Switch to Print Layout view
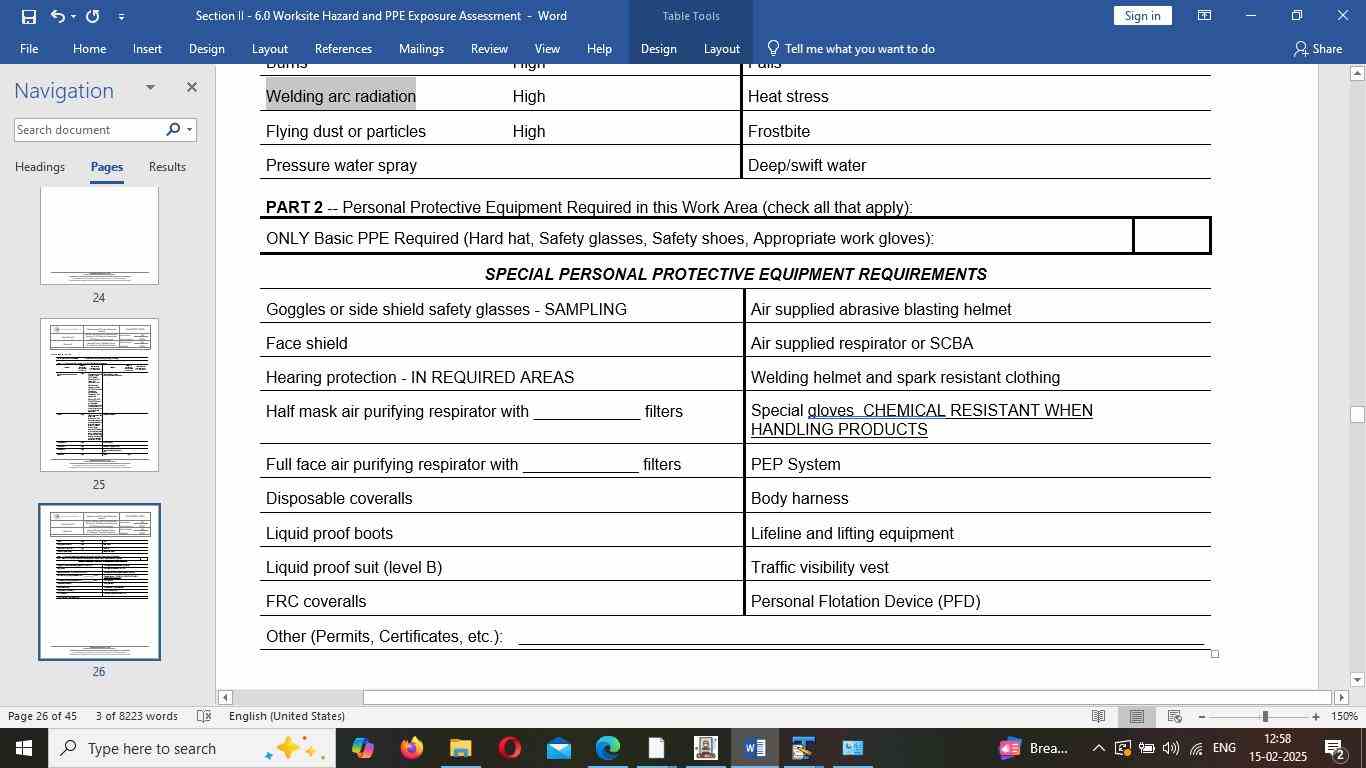Image resolution: width=1366 pixels, height=768 pixels. (x=1137, y=716)
